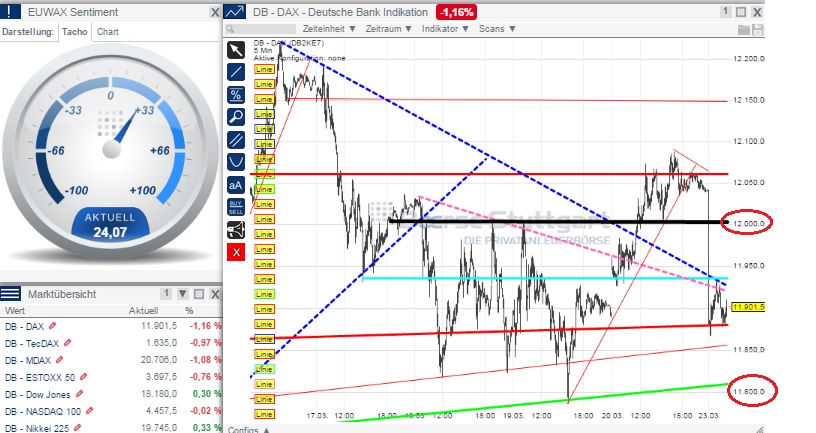Click the exclamation icon of EUWAX Sentiment
Viewport: 816px width, 433px height.
point(10,12)
